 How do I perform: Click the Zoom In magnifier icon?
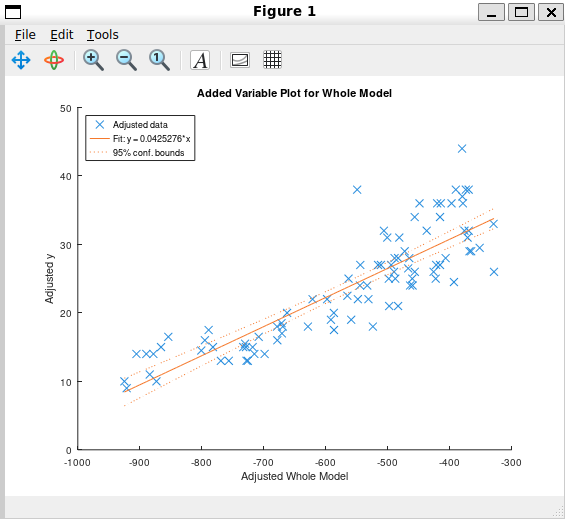point(93,60)
